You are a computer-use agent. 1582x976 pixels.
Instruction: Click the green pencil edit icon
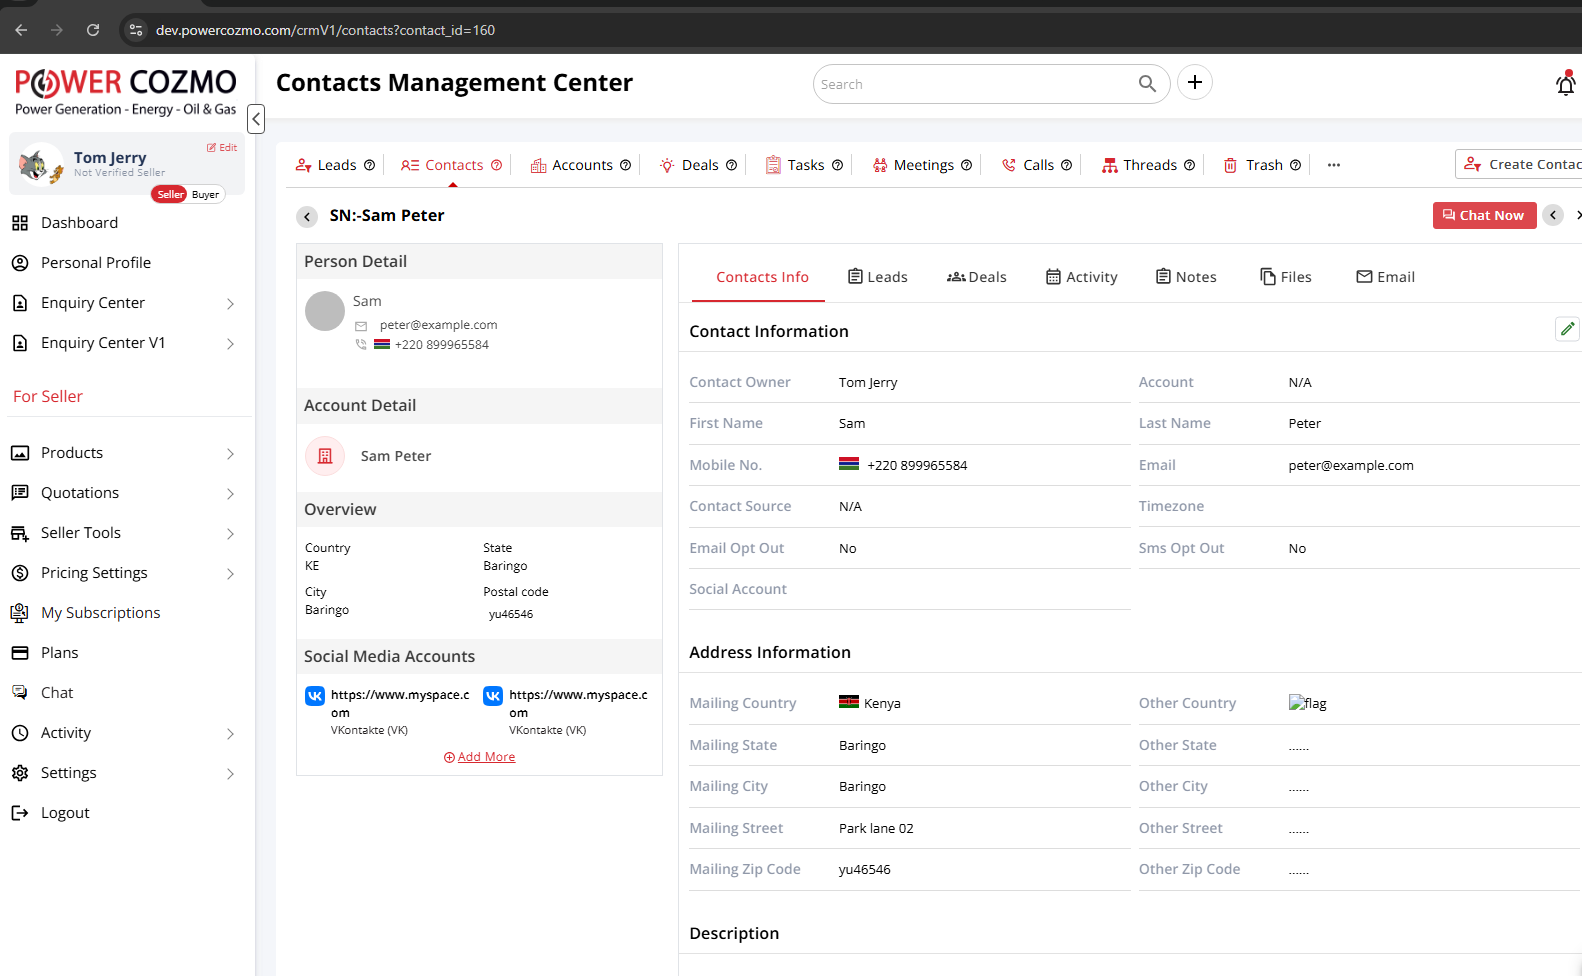tap(1567, 329)
